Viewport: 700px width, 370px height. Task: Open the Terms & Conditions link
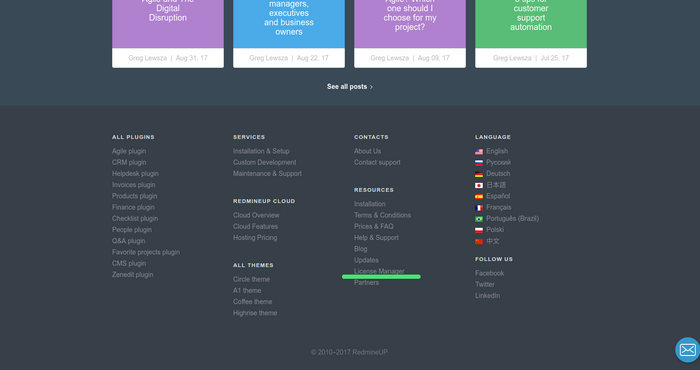click(x=383, y=215)
